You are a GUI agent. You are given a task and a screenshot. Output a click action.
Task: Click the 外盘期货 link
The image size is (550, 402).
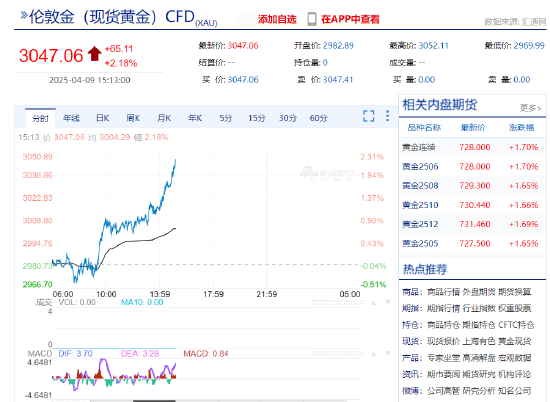coord(479,292)
